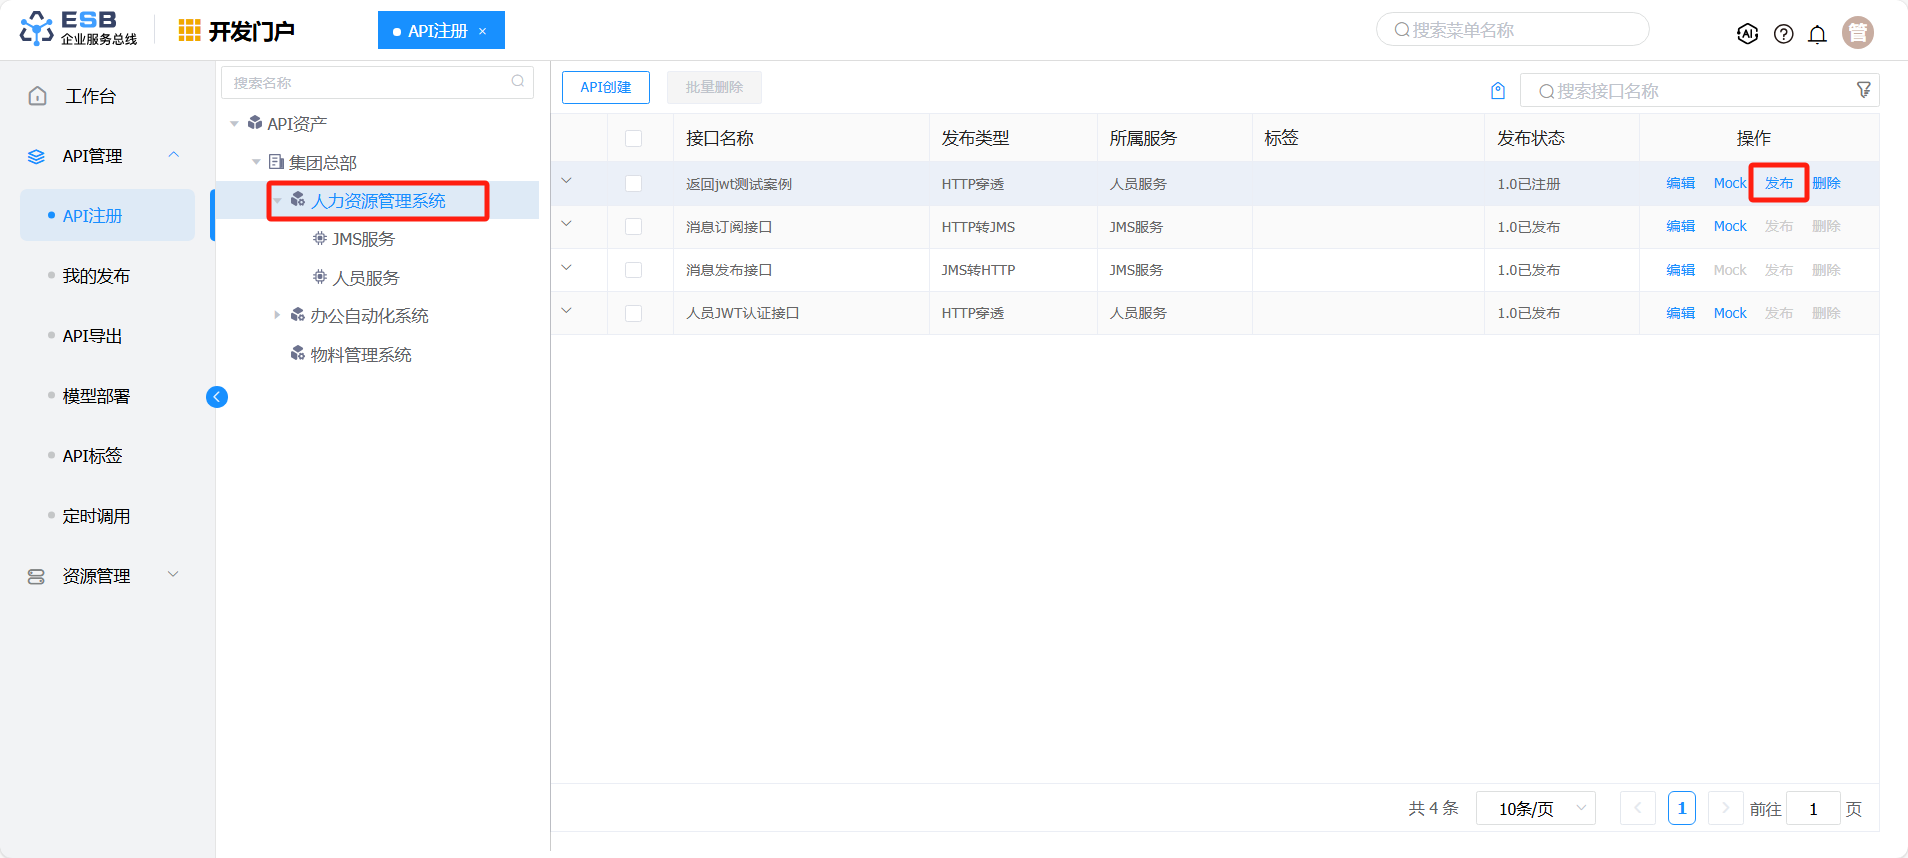Click the 搜索菜单名称 search field

[1512, 30]
